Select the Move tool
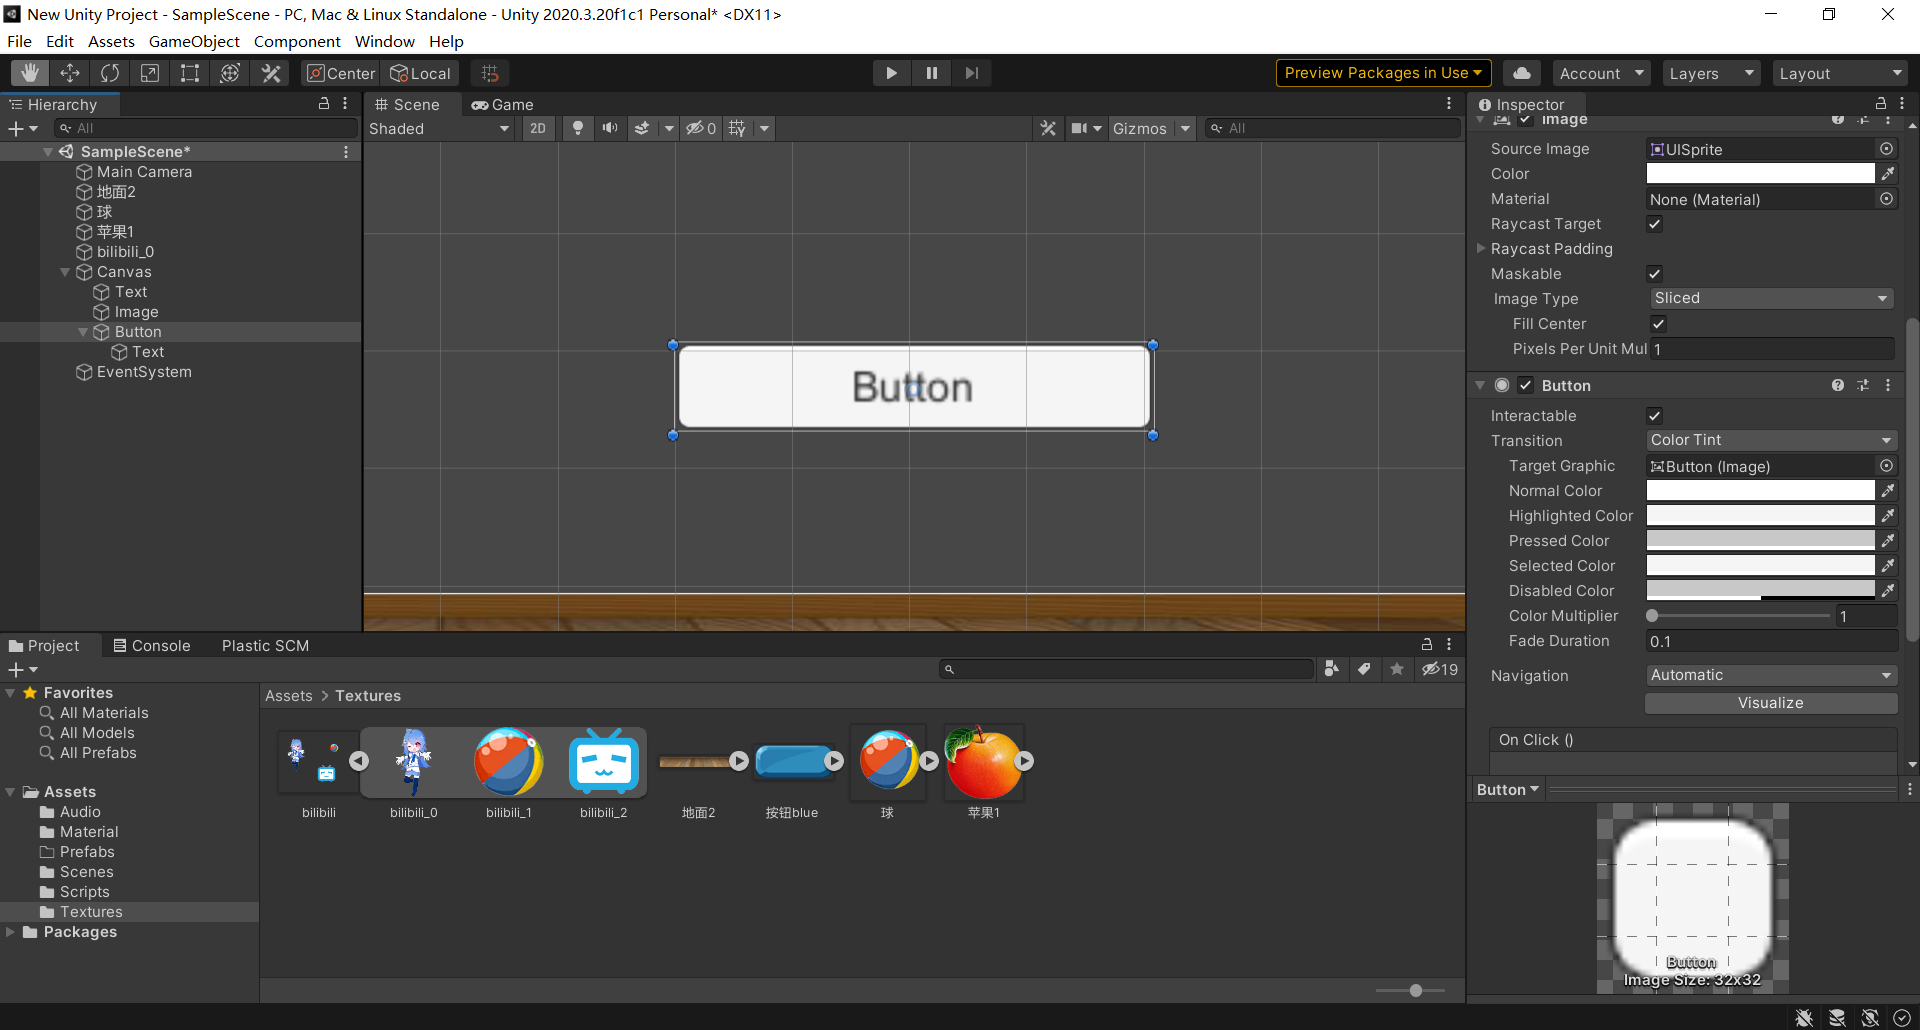Image resolution: width=1920 pixels, height=1030 pixels. pyautogui.click(x=70, y=73)
